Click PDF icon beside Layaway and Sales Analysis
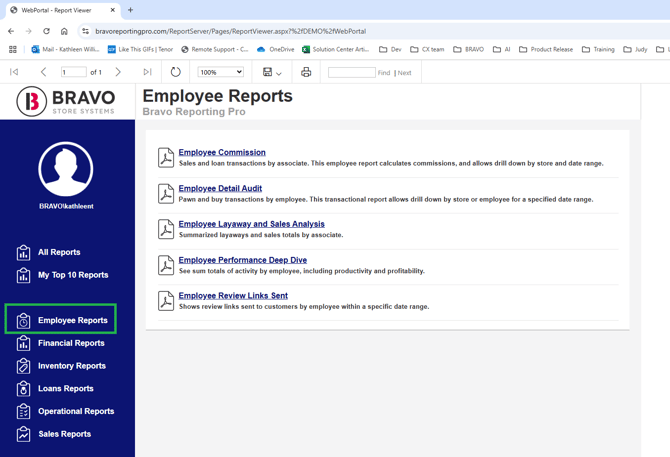 pyautogui.click(x=166, y=229)
